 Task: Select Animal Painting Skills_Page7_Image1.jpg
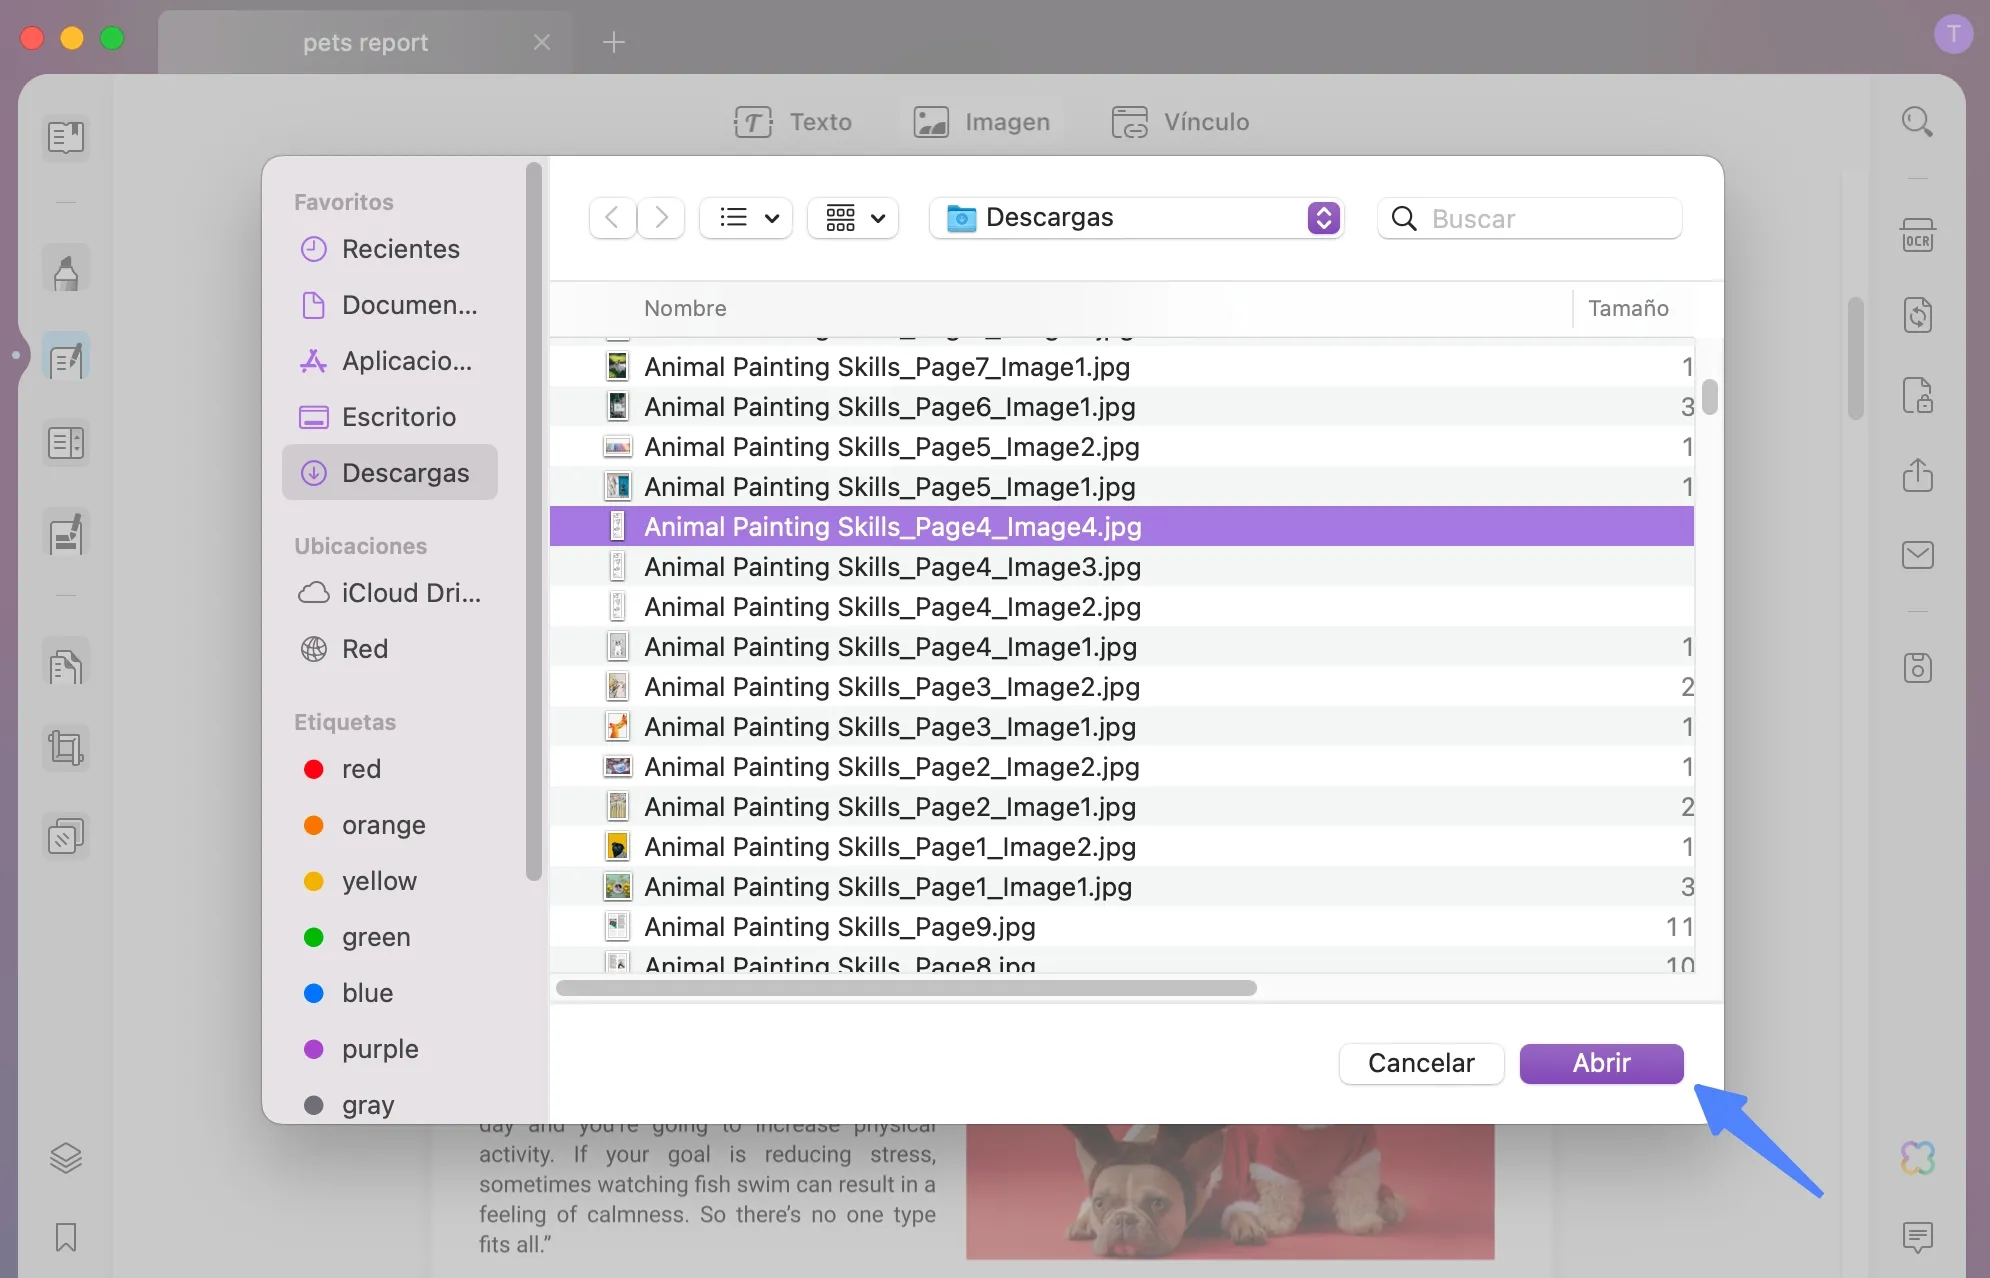(x=1122, y=367)
